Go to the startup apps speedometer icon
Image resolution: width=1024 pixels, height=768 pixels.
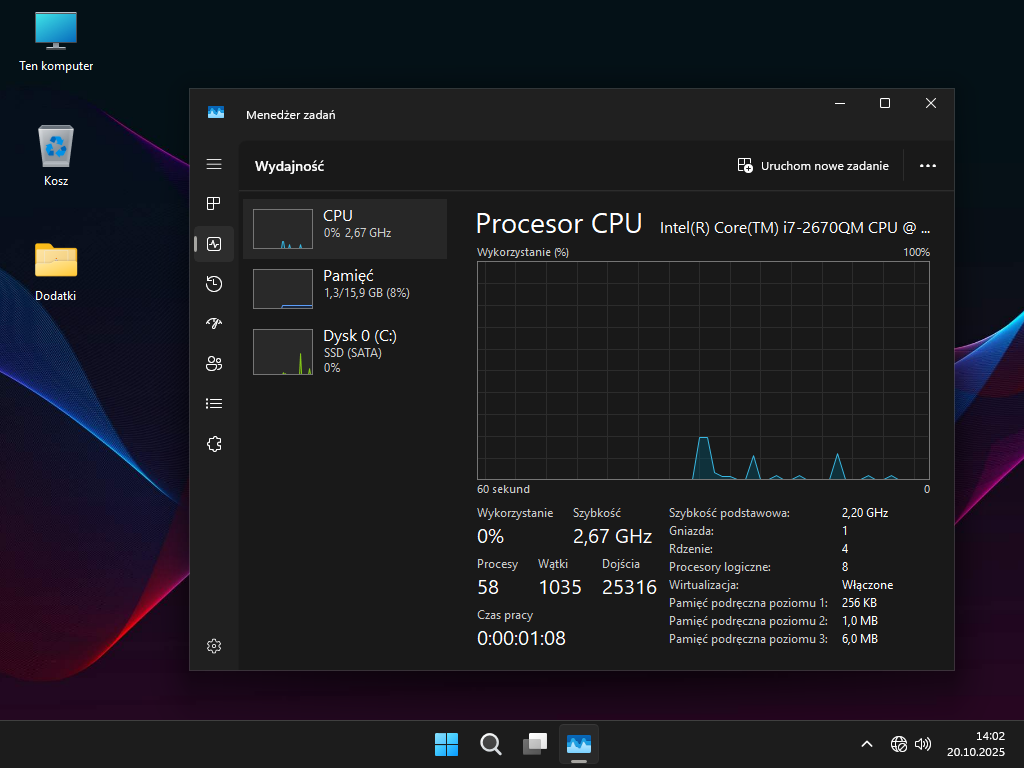tap(214, 324)
